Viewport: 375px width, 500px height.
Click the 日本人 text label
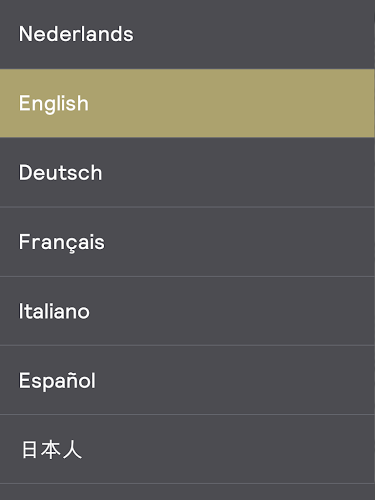52,449
